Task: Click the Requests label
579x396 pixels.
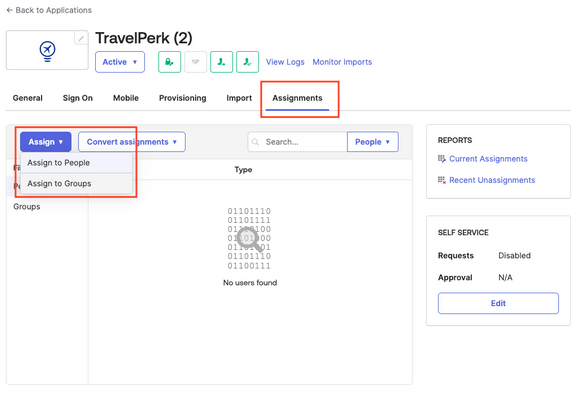Action: (x=456, y=256)
